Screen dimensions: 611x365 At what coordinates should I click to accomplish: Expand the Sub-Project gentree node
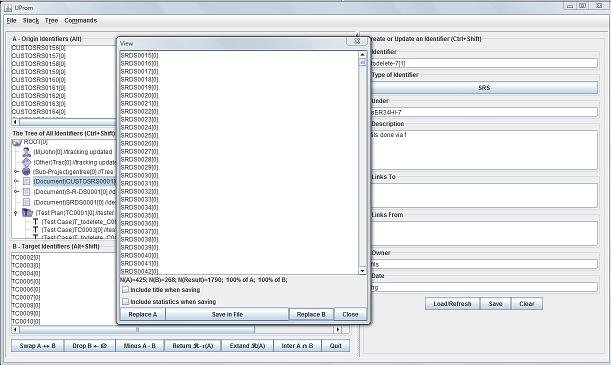coord(16,171)
